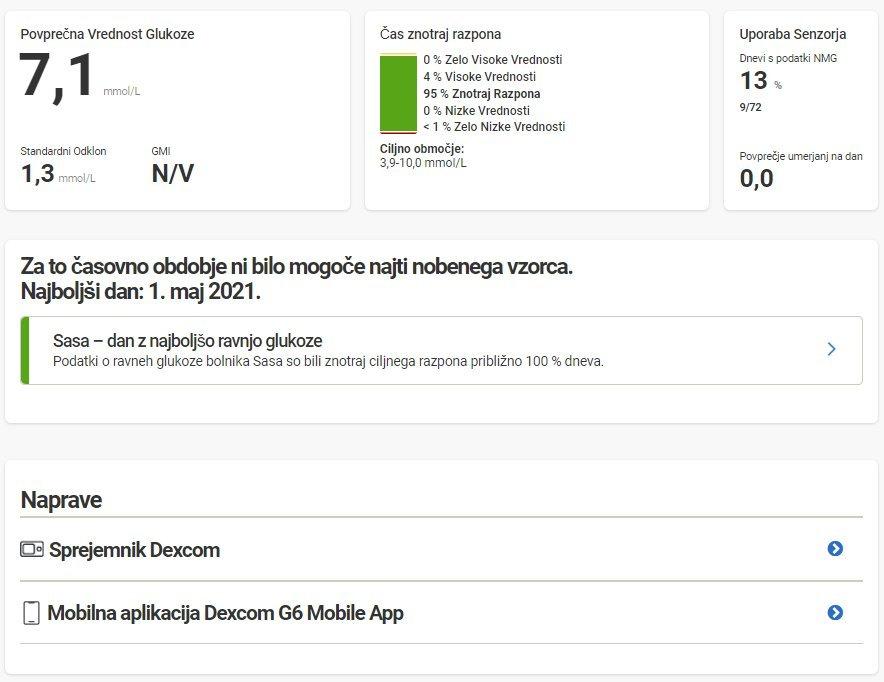This screenshot has height=682, width=884.
Task: Open Sprejemnik Dexcom details via blue arrow
Action: click(x=835, y=549)
